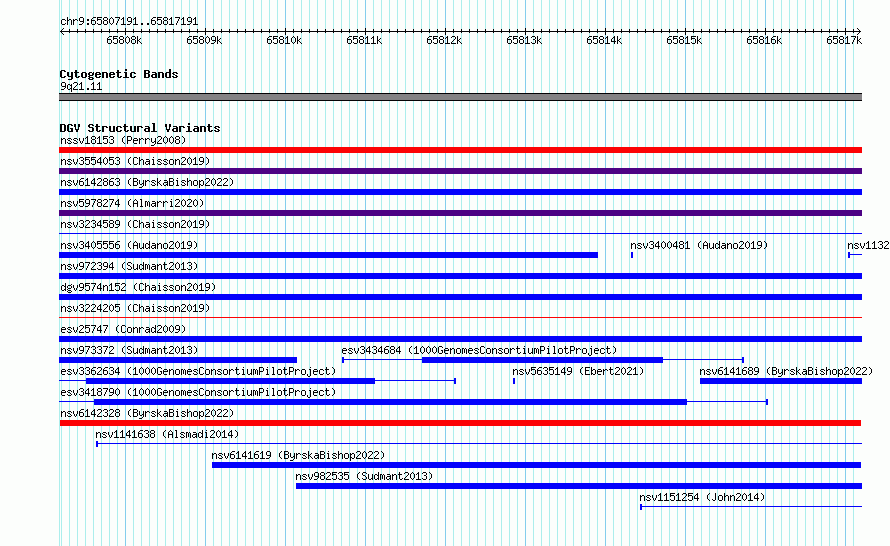Select the red nssv18153 variant bar
890x546 pixels.
(460, 150)
